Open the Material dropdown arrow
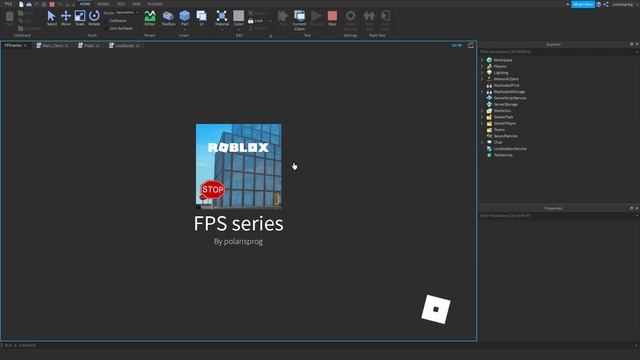This screenshot has width=640, height=360. point(222,29)
